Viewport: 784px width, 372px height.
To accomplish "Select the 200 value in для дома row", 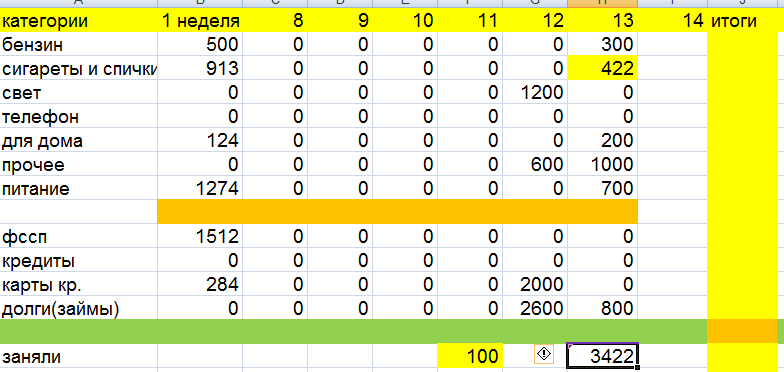I will (x=602, y=140).
